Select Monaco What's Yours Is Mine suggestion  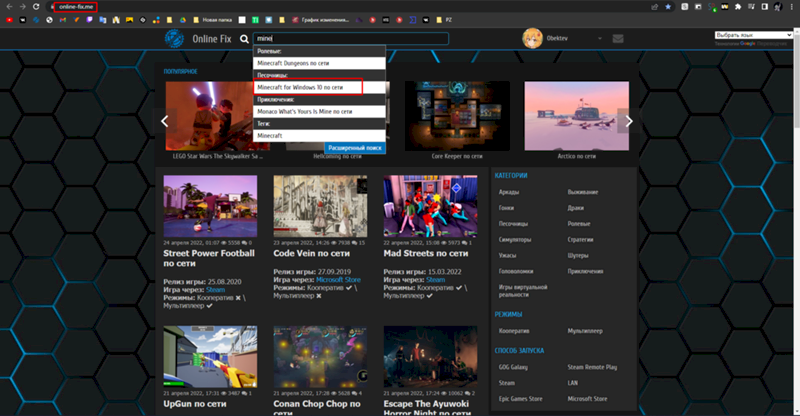tap(319, 111)
